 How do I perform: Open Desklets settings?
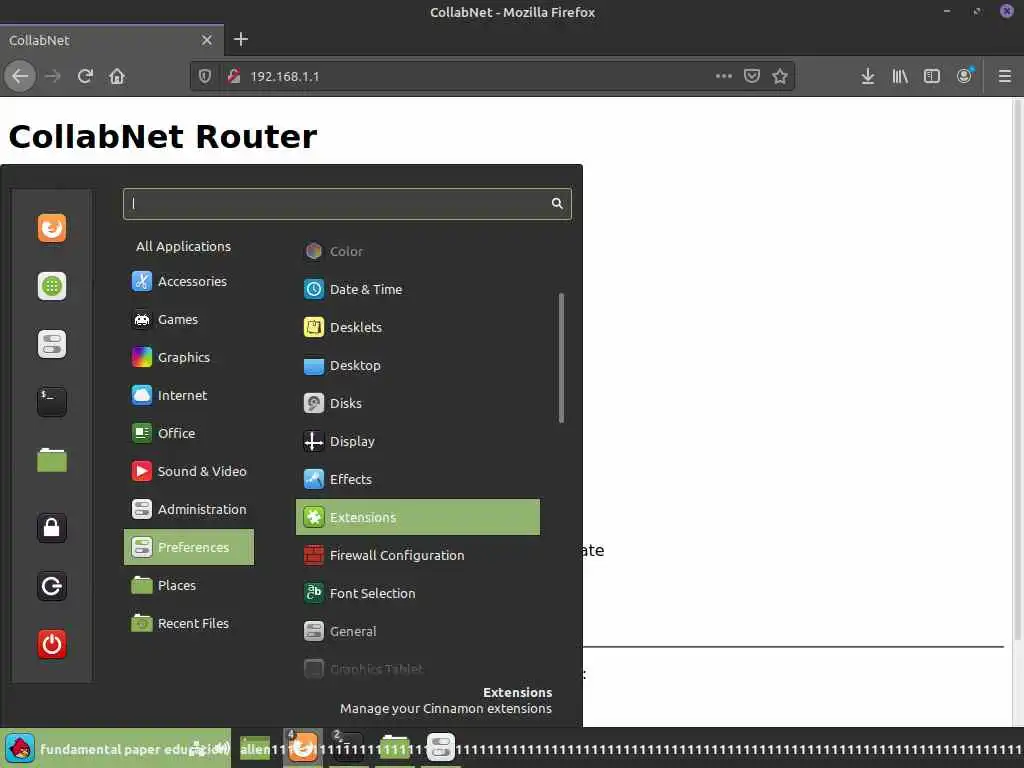point(418,327)
